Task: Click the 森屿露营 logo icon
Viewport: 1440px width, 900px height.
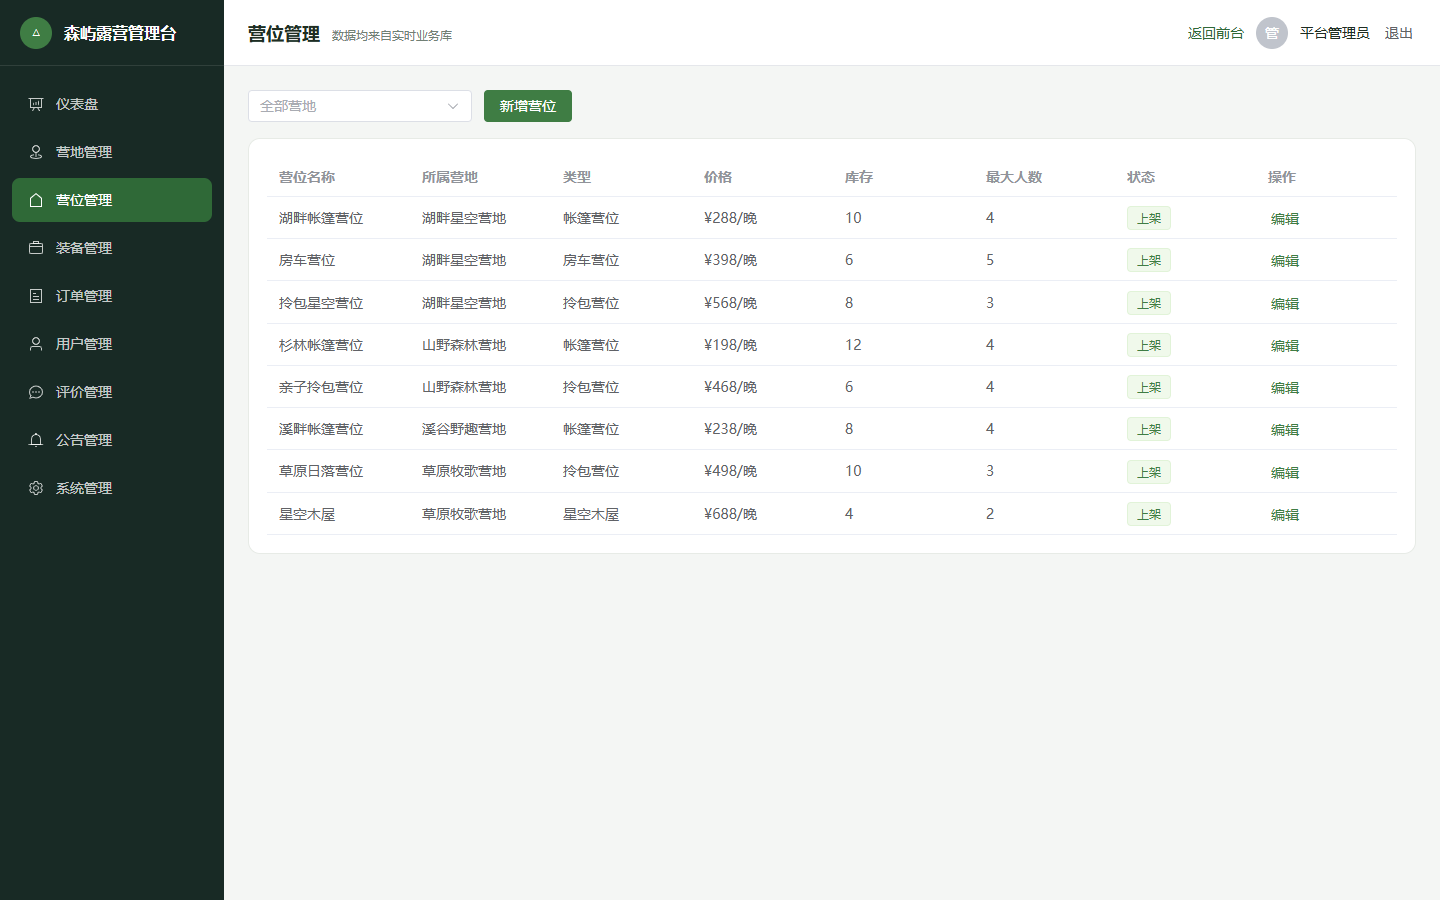Action: [x=36, y=33]
